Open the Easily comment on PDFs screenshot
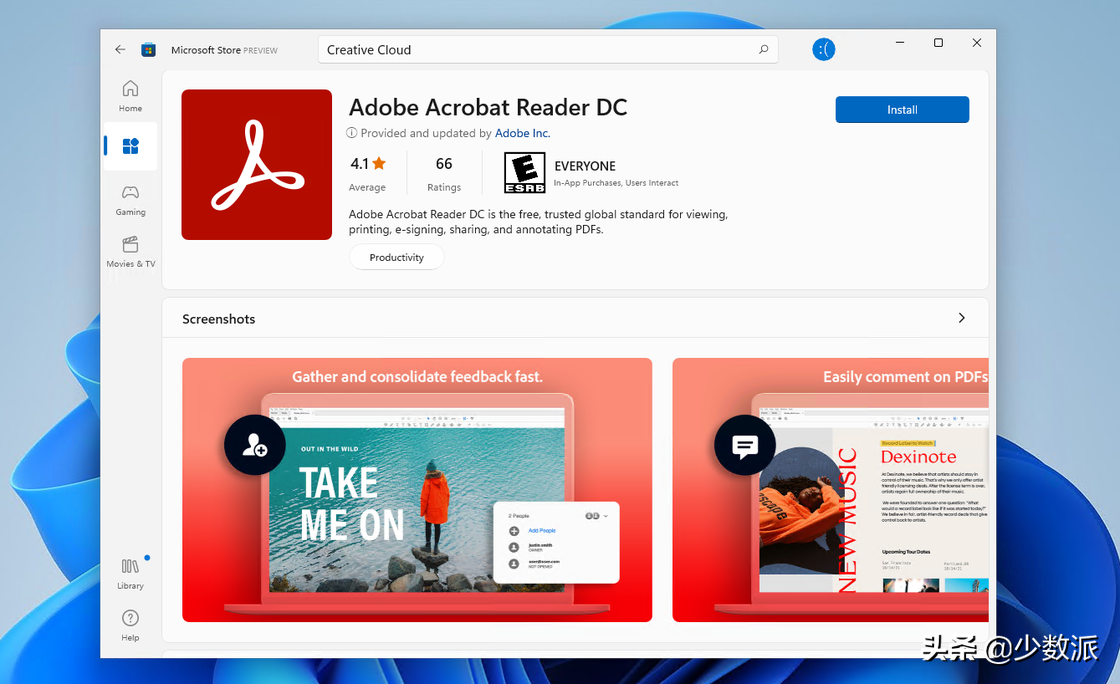 click(x=830, y=490)
